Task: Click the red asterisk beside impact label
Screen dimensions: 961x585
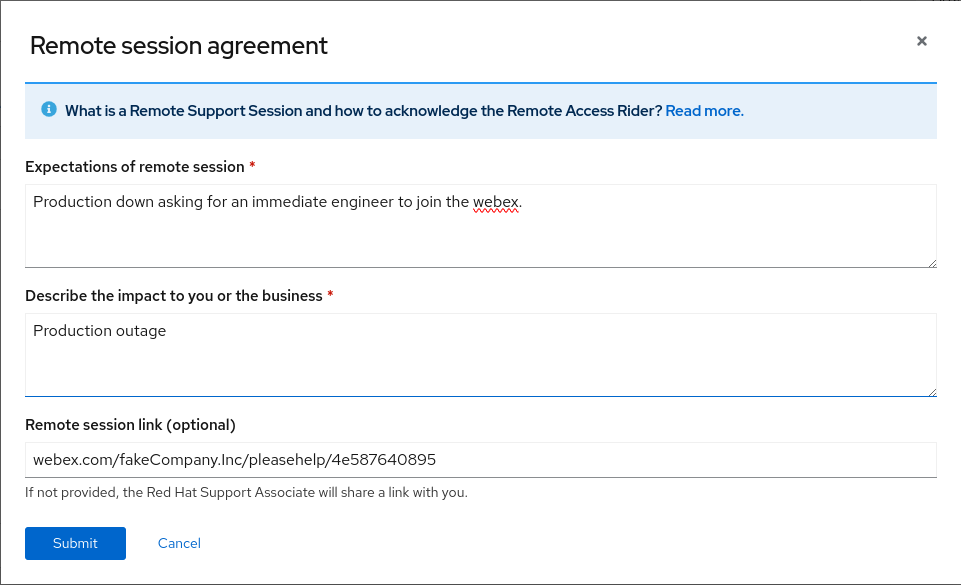Action: (x=330, y=295)
